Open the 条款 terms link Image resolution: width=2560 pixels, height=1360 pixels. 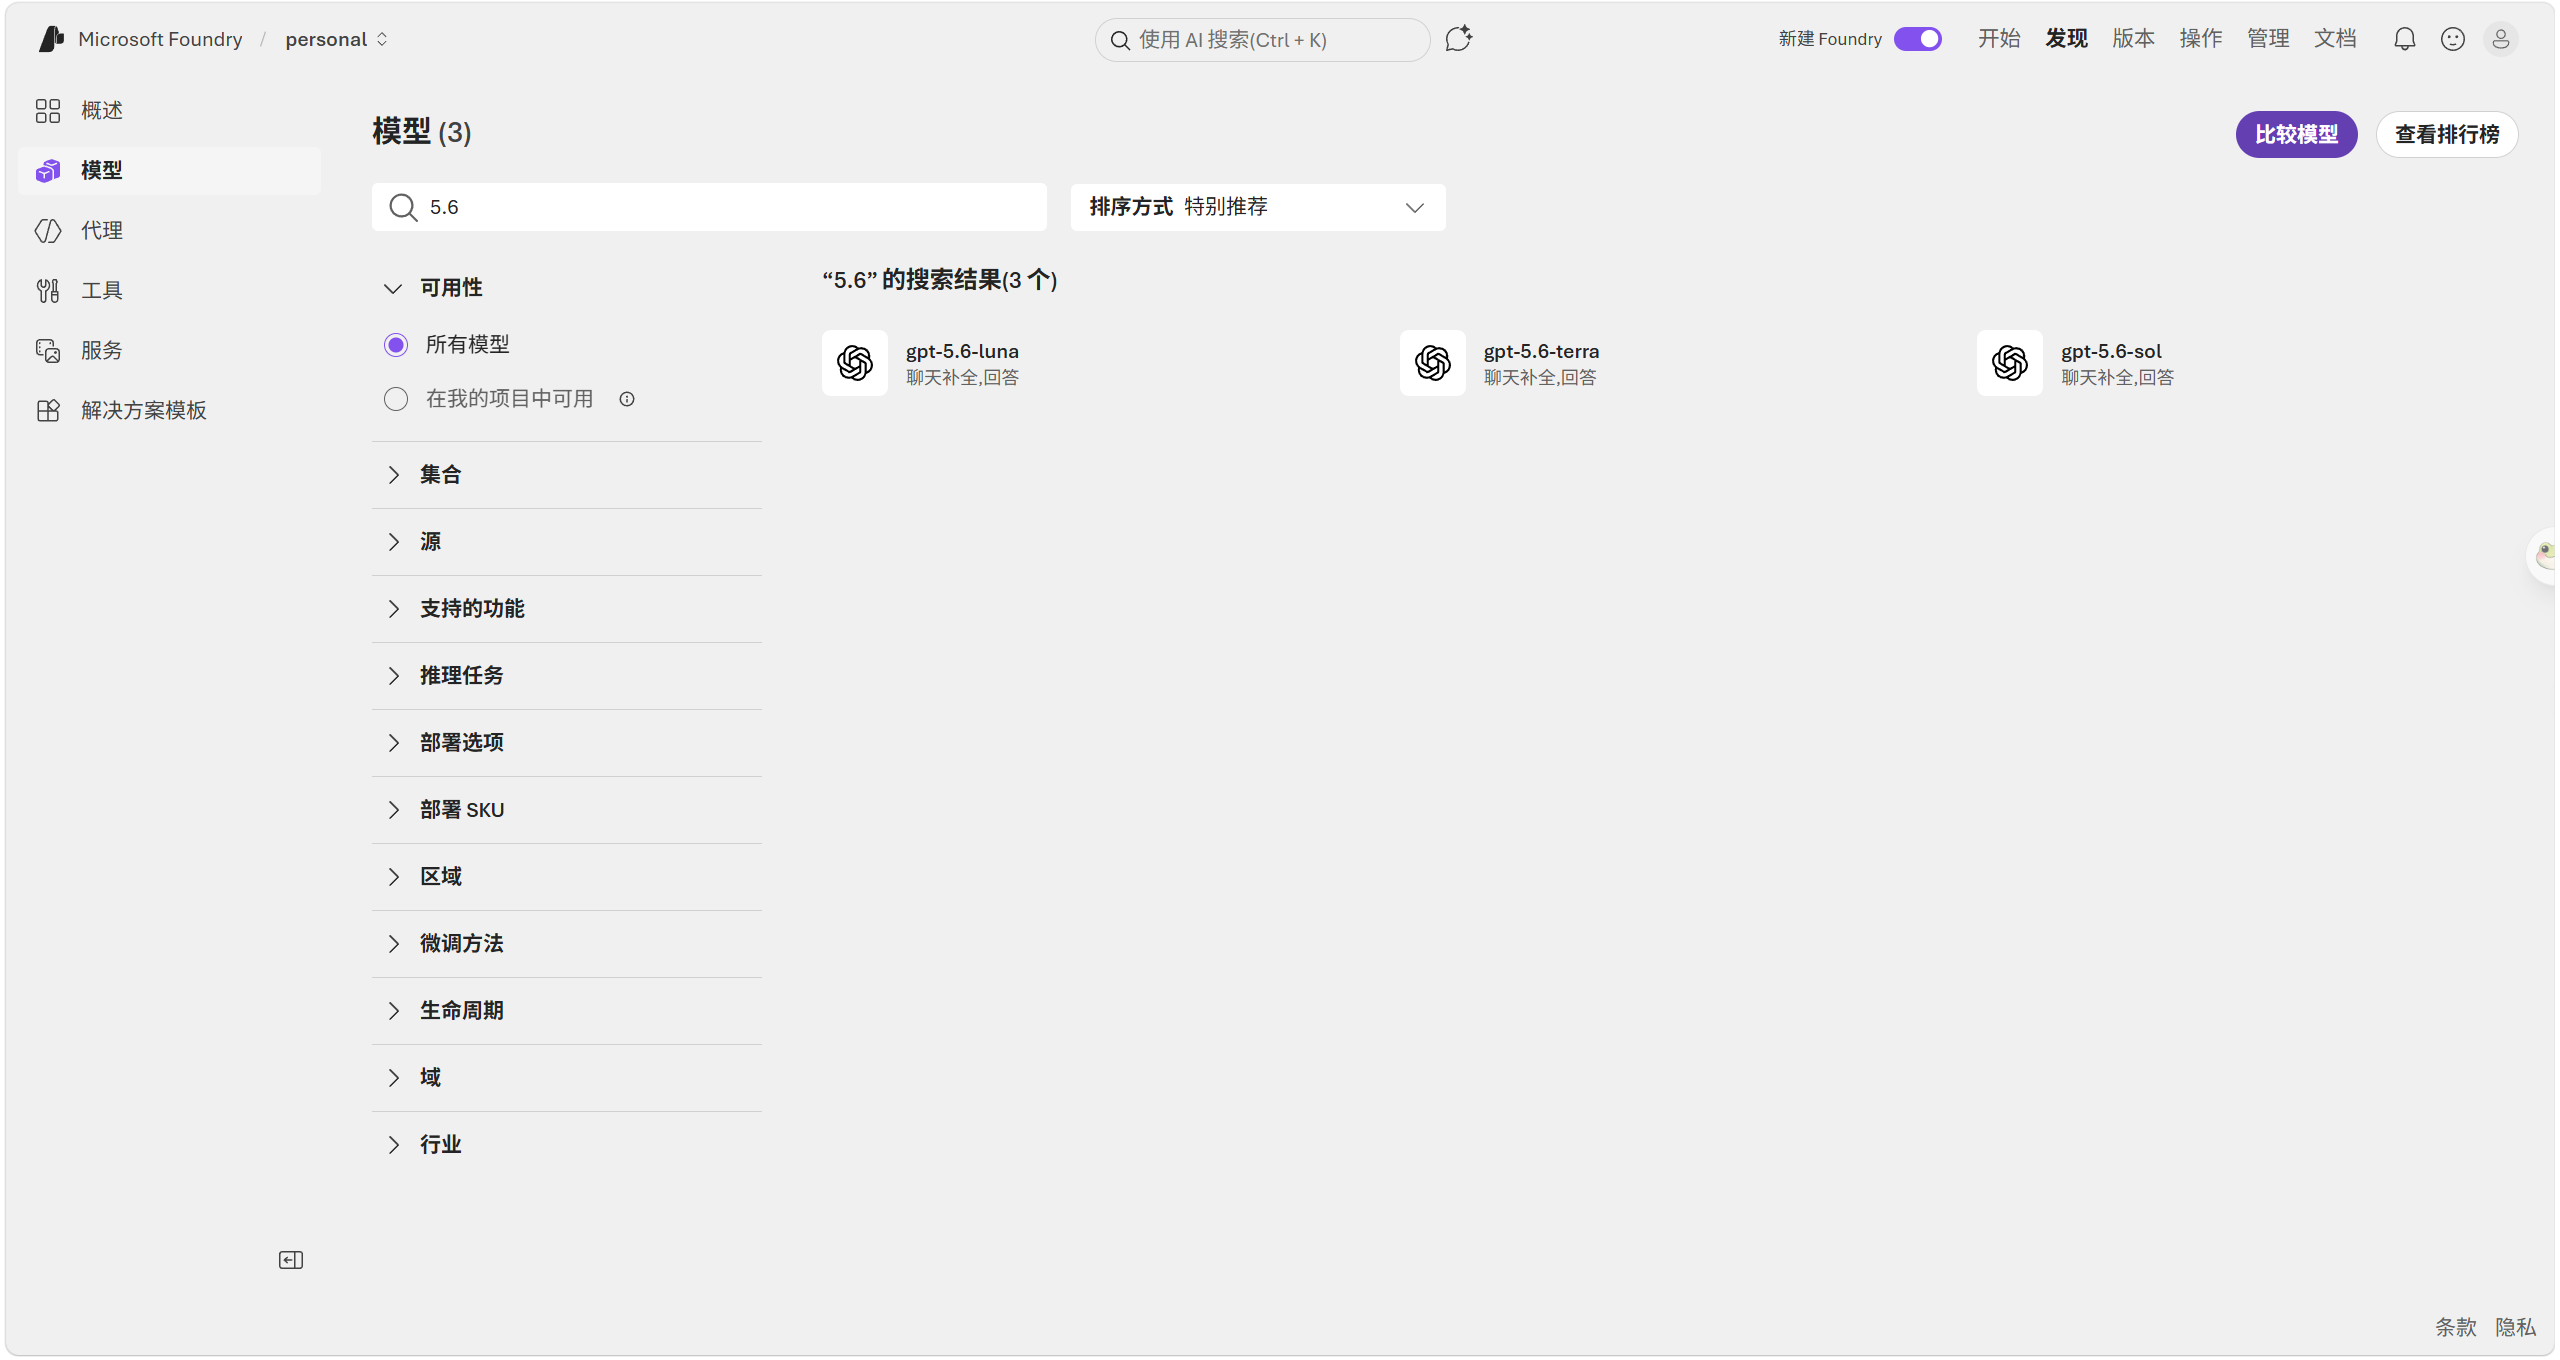tap(2456, 1327)
